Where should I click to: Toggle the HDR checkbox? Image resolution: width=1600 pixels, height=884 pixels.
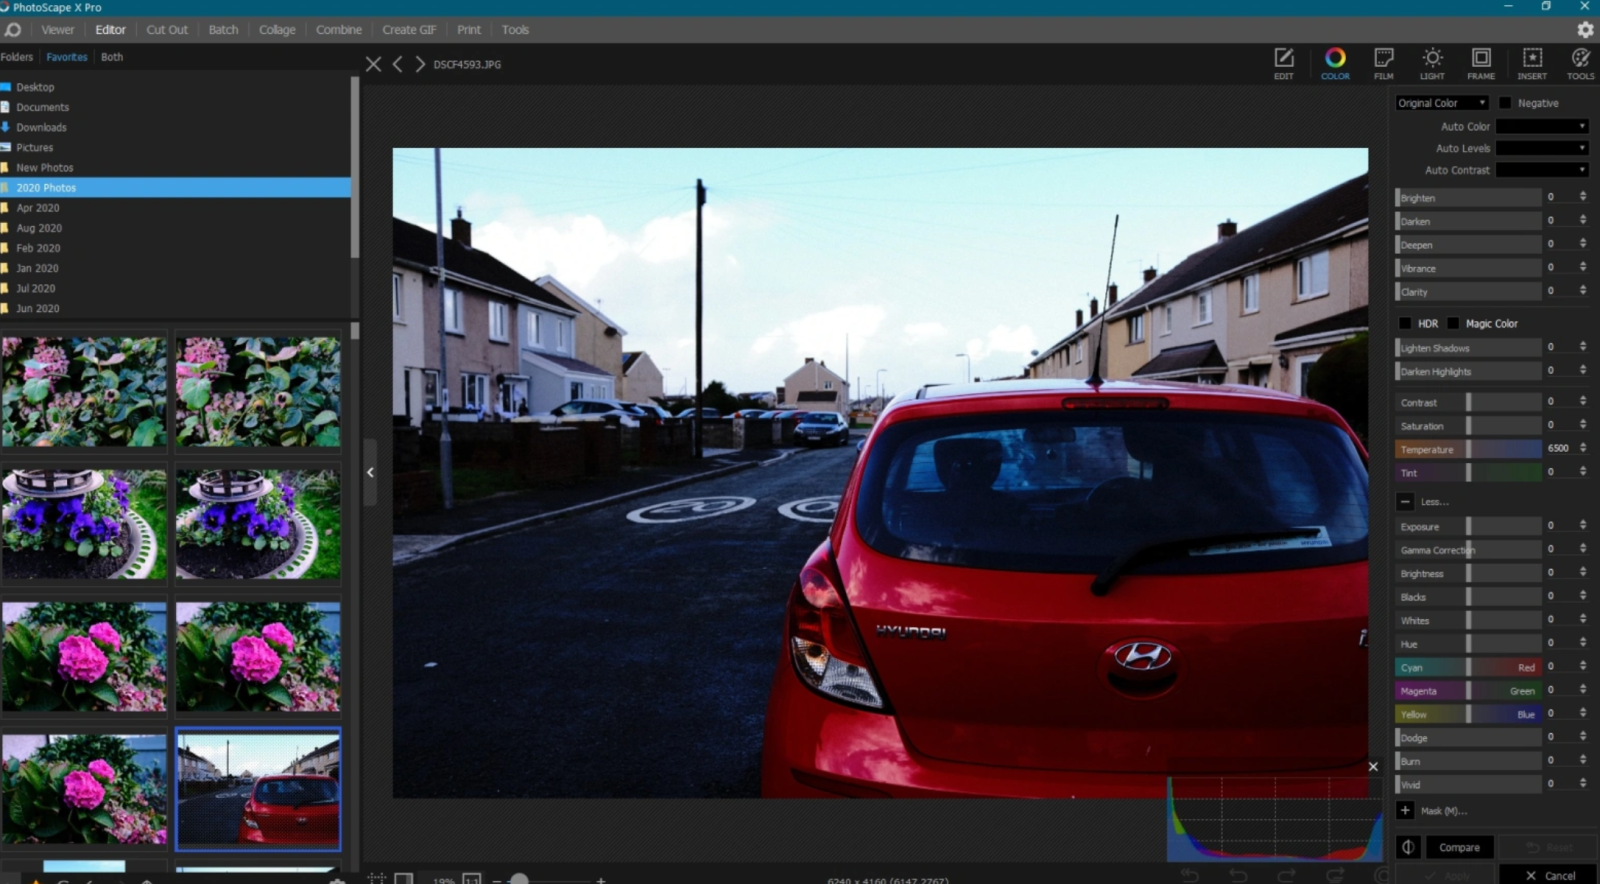click(x=1405, y=323)
